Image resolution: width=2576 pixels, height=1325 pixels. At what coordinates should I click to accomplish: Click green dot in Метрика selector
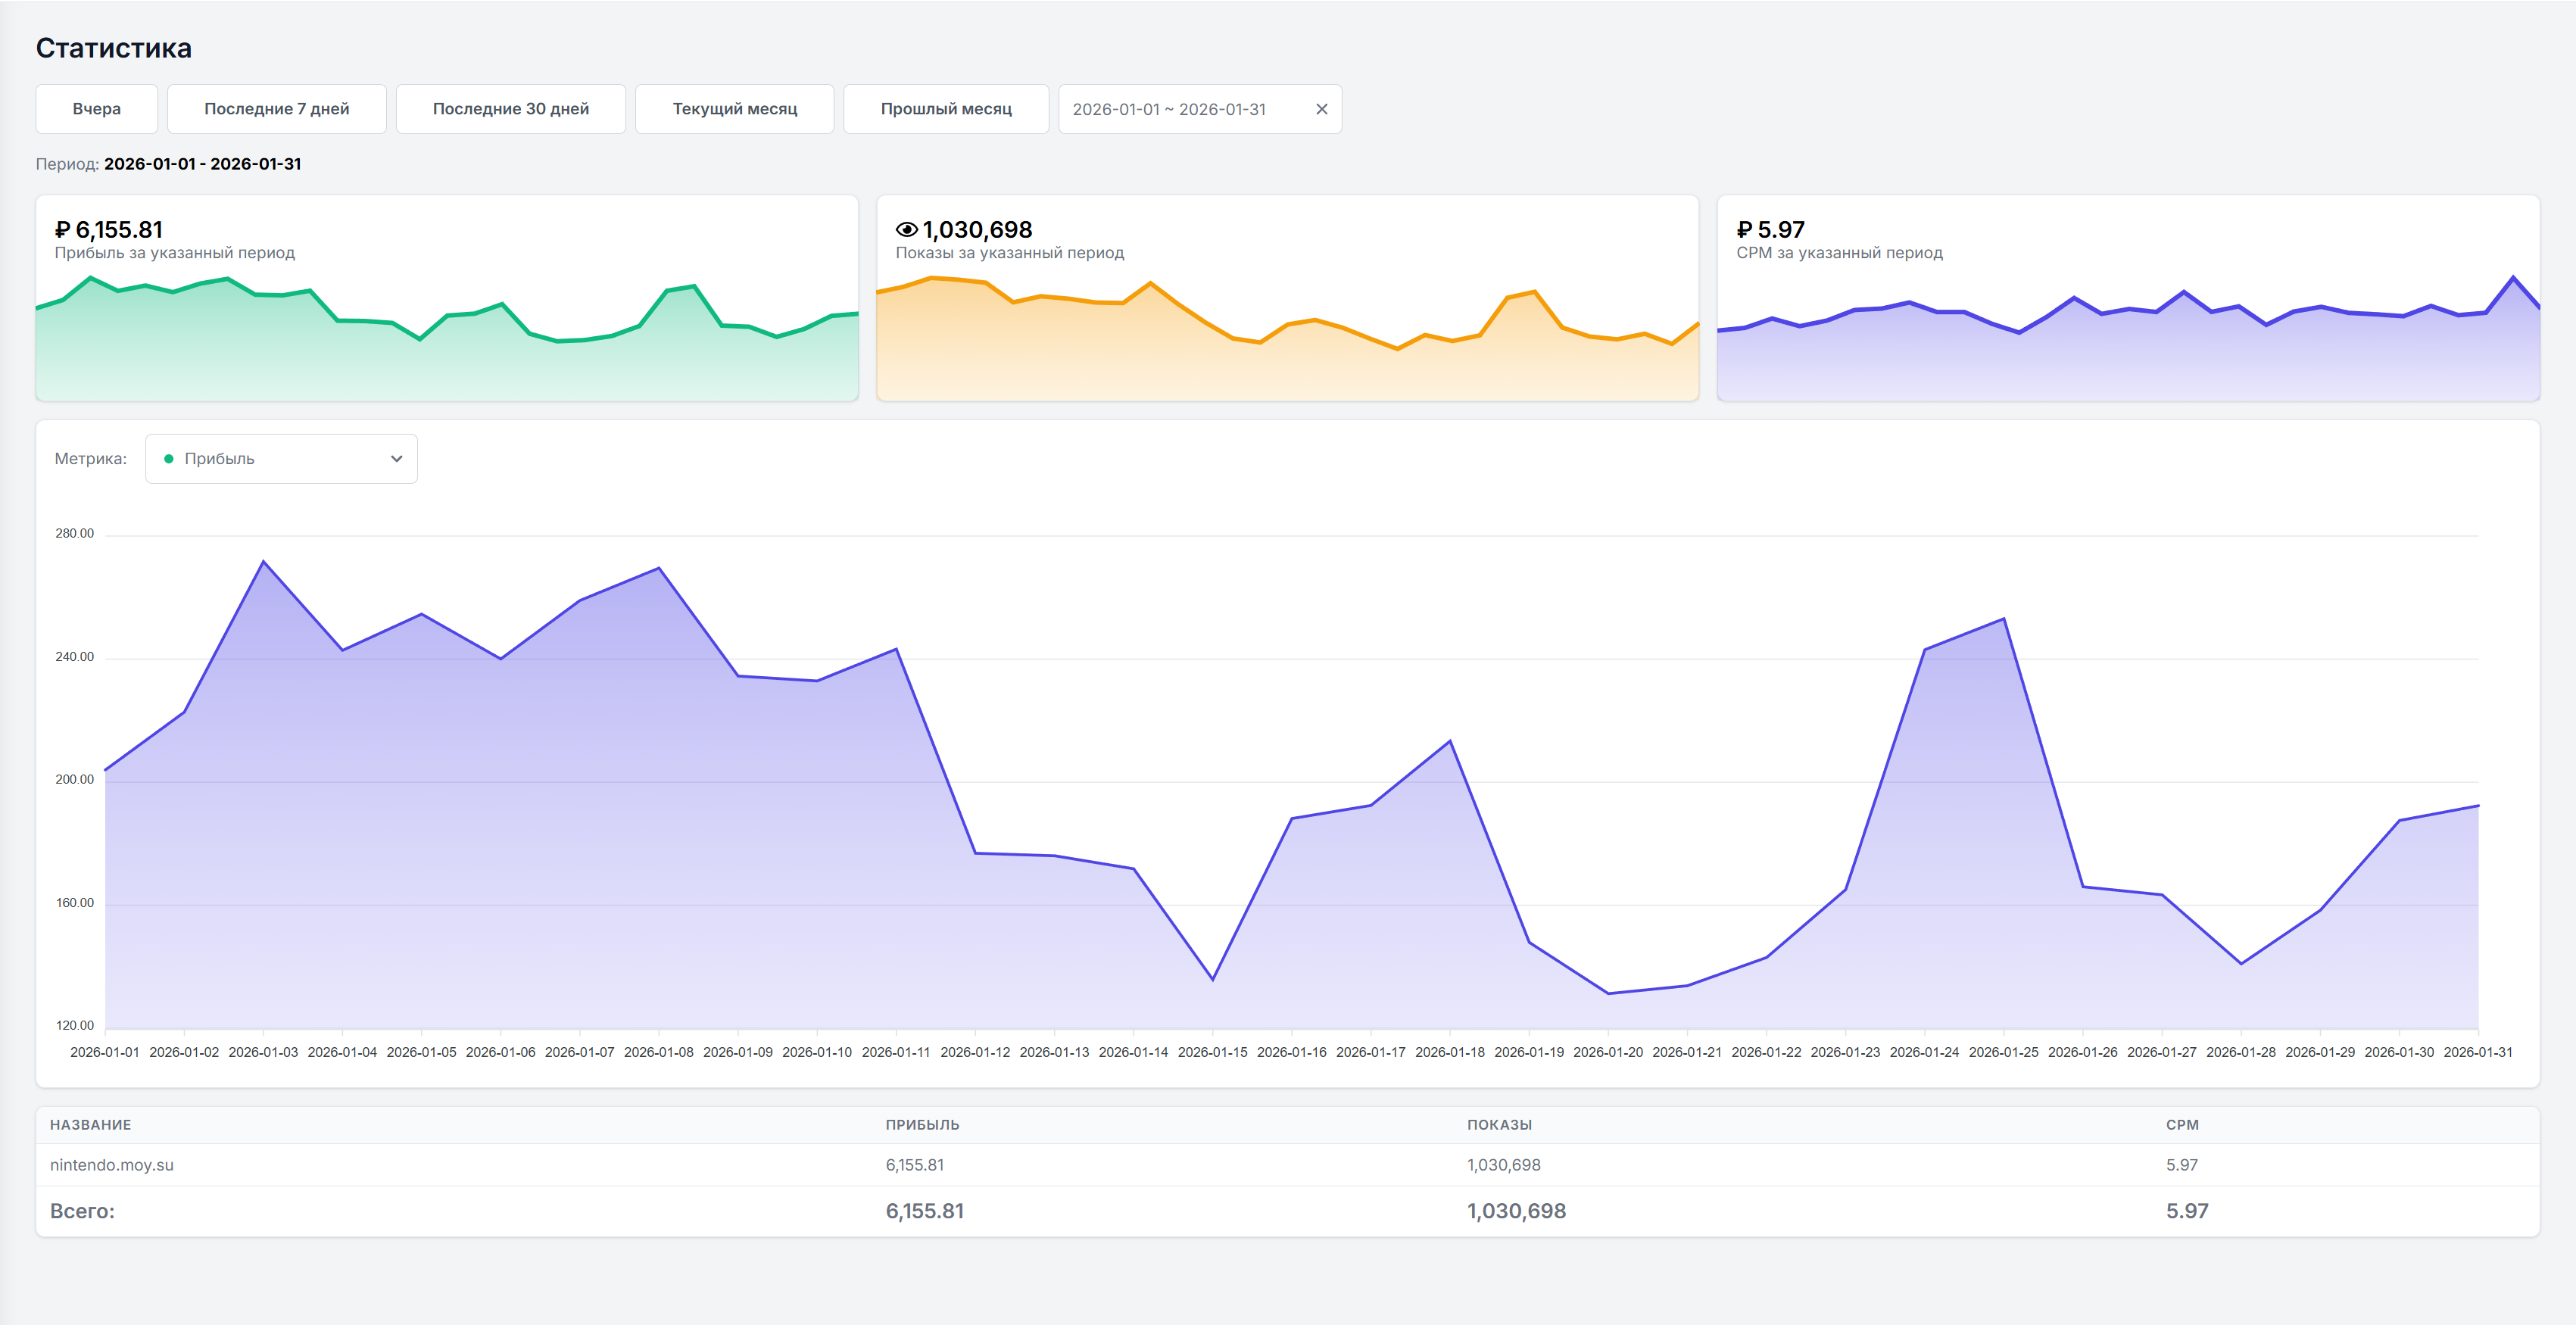169,459
